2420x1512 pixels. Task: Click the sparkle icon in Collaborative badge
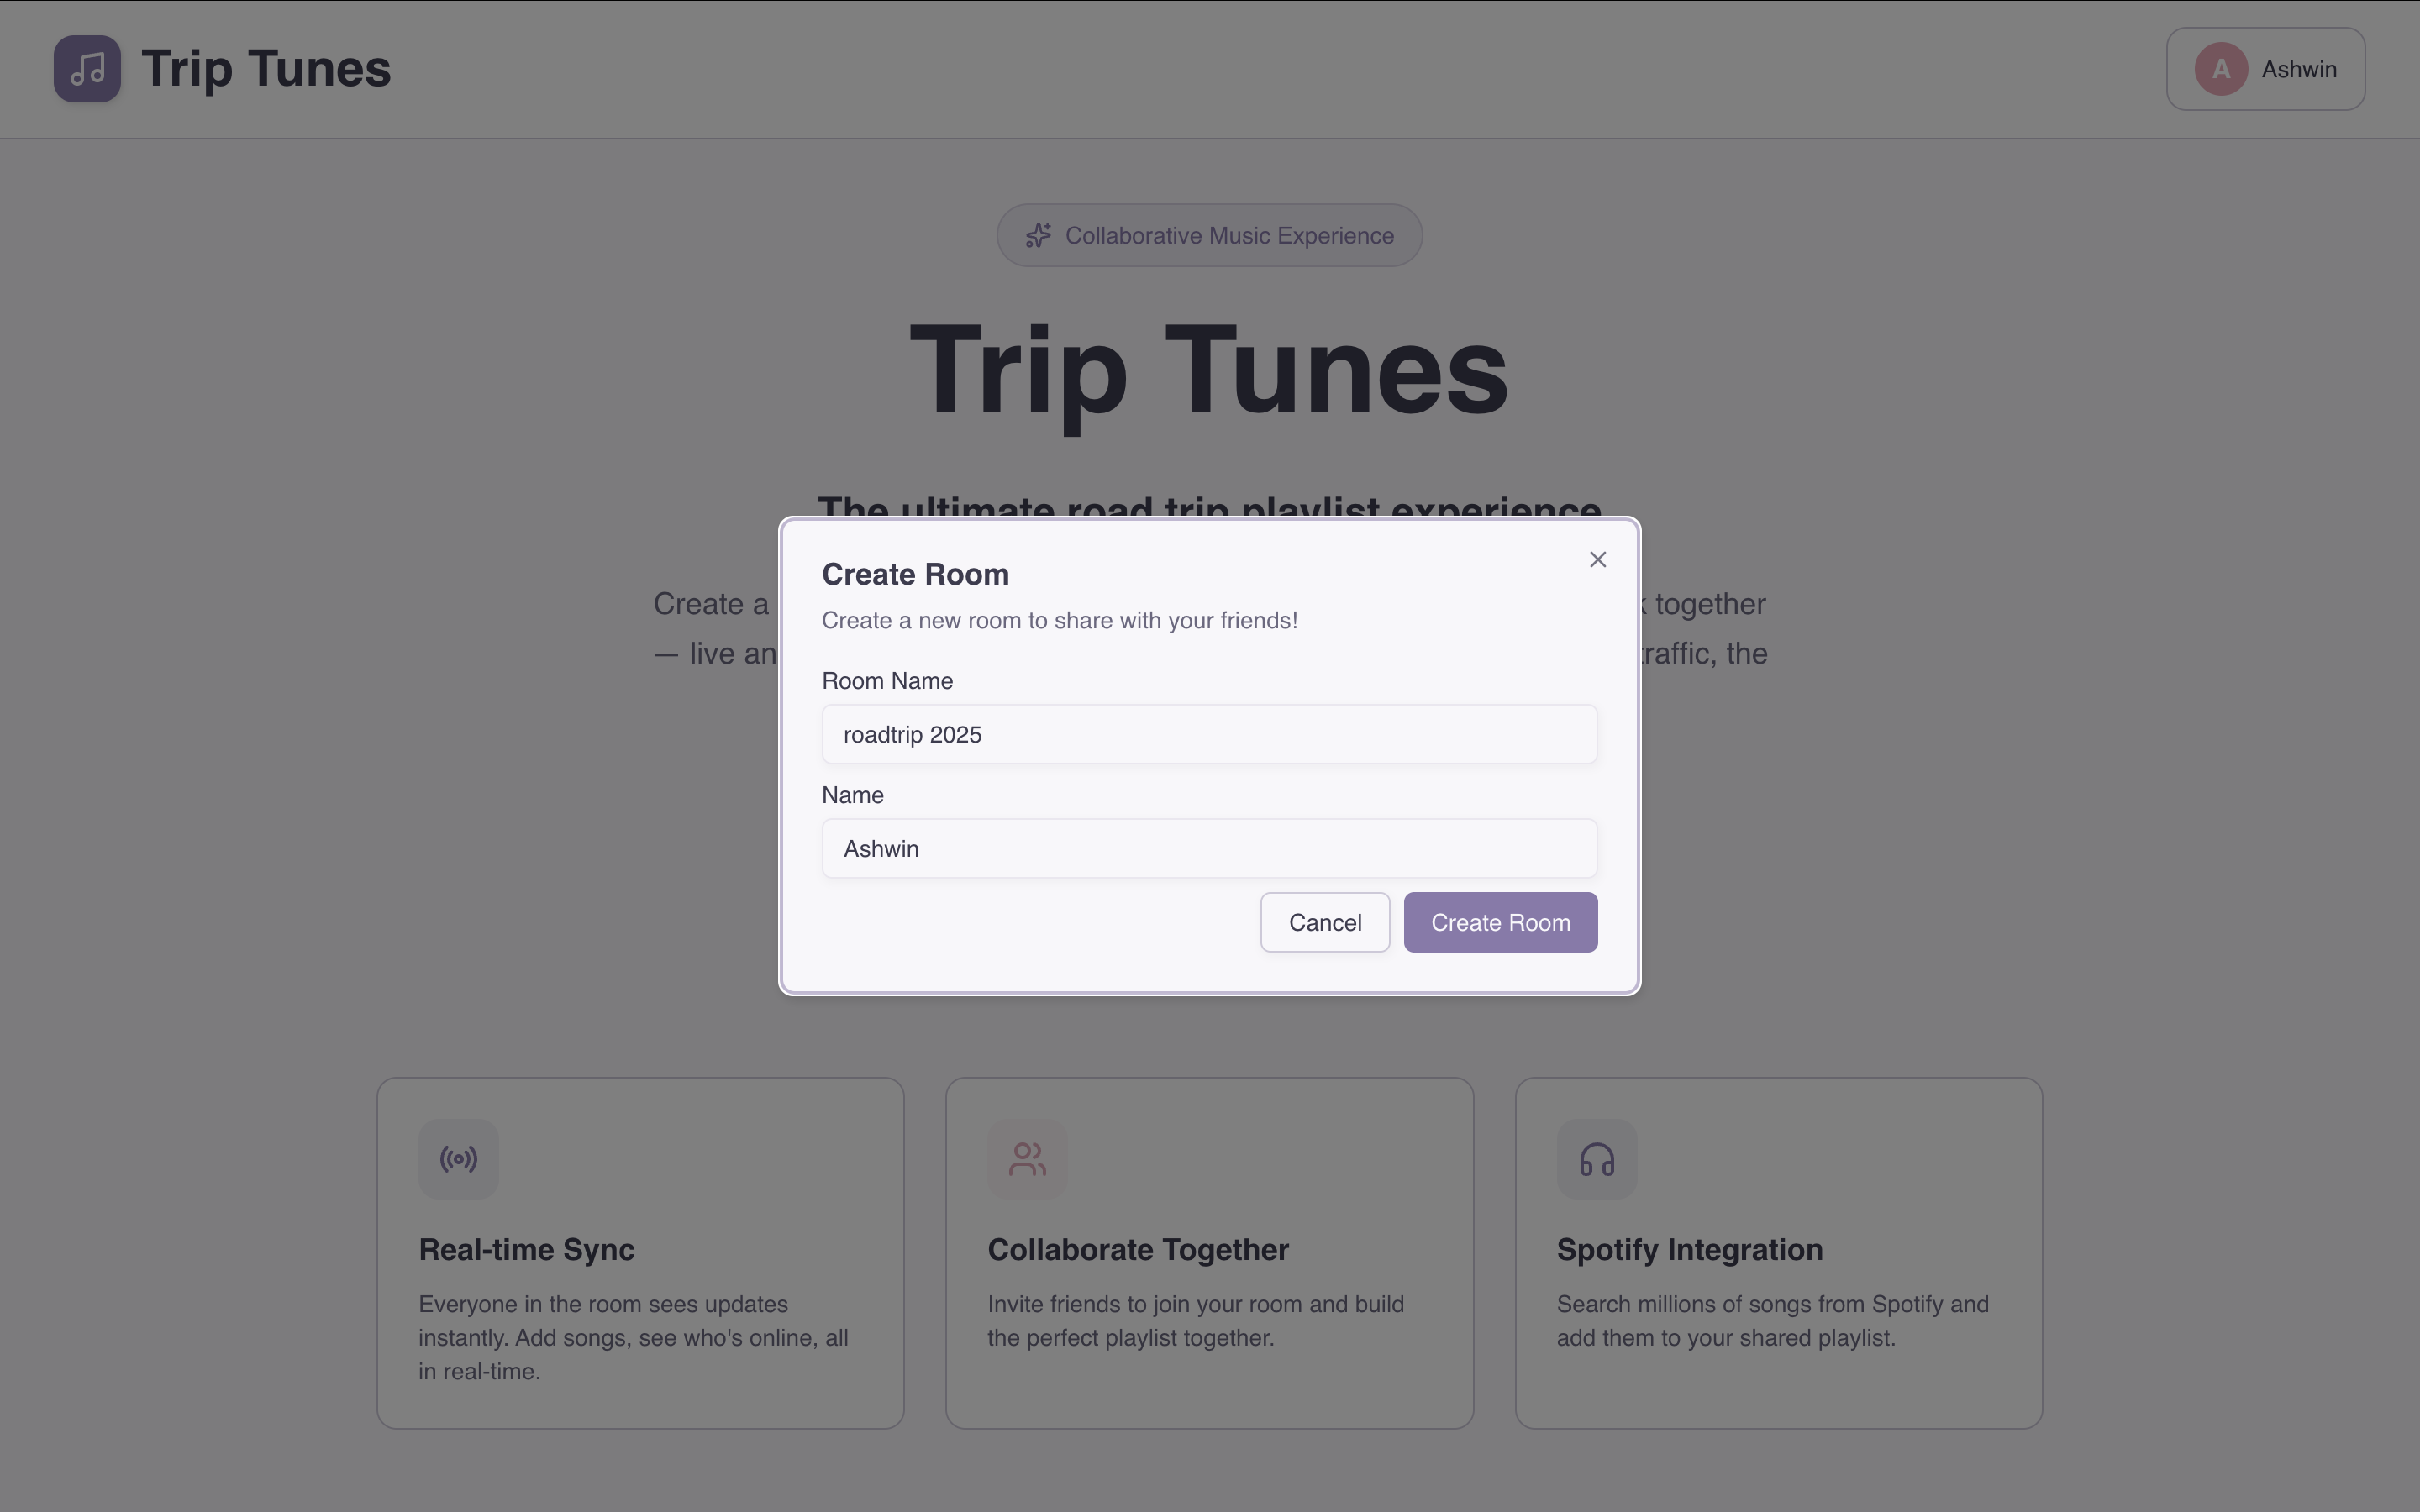(x=1038, y=236)
